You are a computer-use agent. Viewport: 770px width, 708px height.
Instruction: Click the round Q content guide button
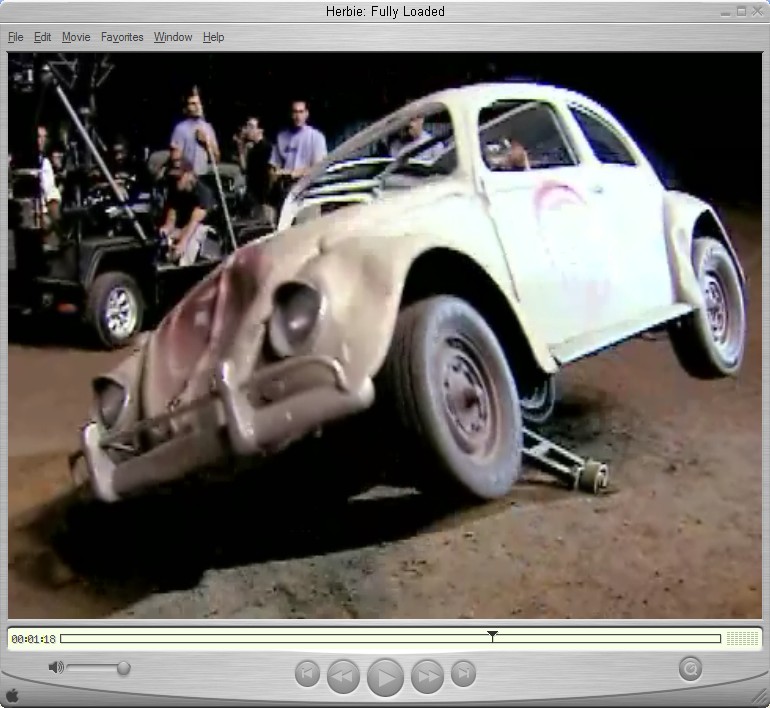pos(690,669)
